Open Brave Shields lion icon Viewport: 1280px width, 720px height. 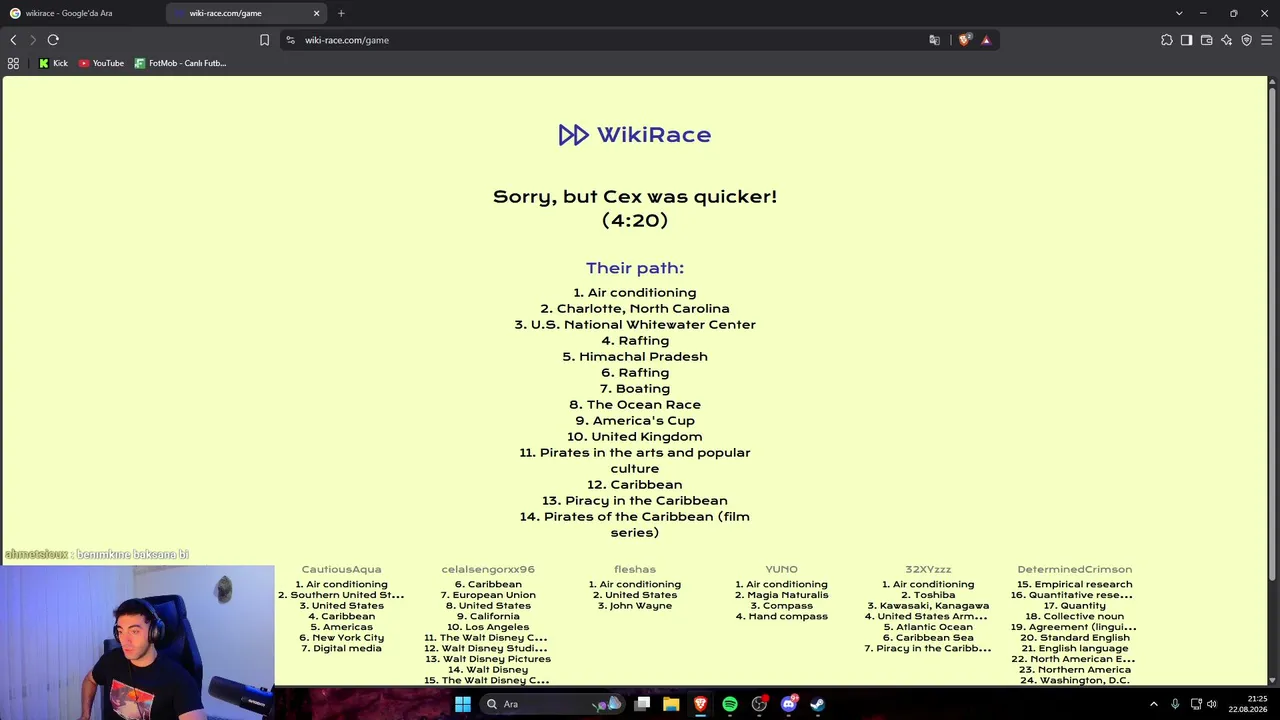tap(964, 40)
